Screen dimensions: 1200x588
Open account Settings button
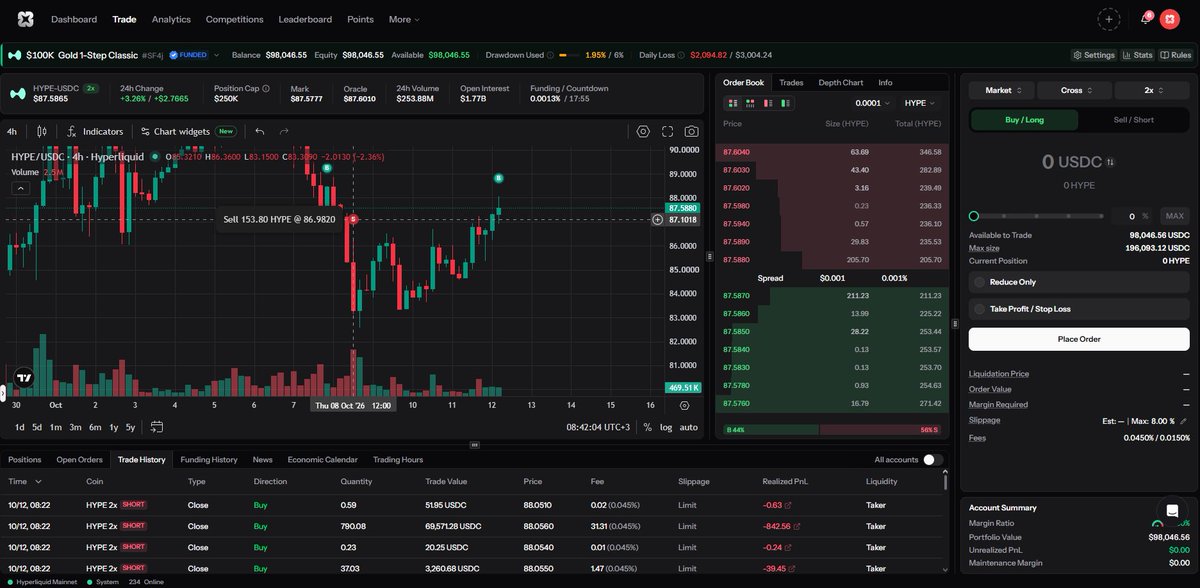click(1092, 55)
